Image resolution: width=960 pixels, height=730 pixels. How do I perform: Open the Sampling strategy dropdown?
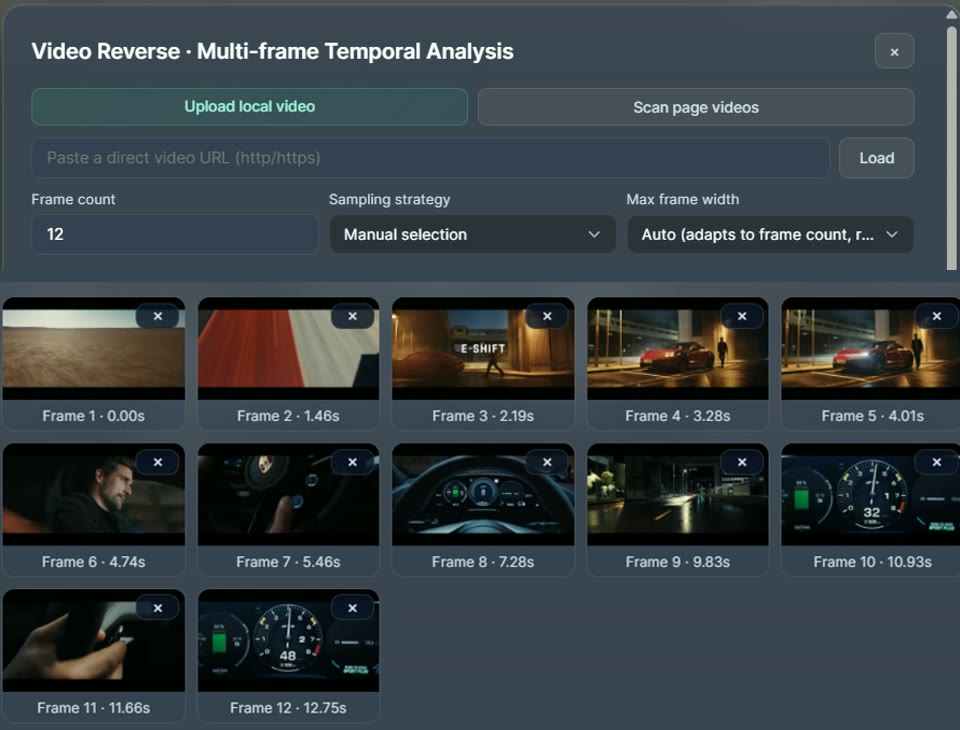point(472,234)
